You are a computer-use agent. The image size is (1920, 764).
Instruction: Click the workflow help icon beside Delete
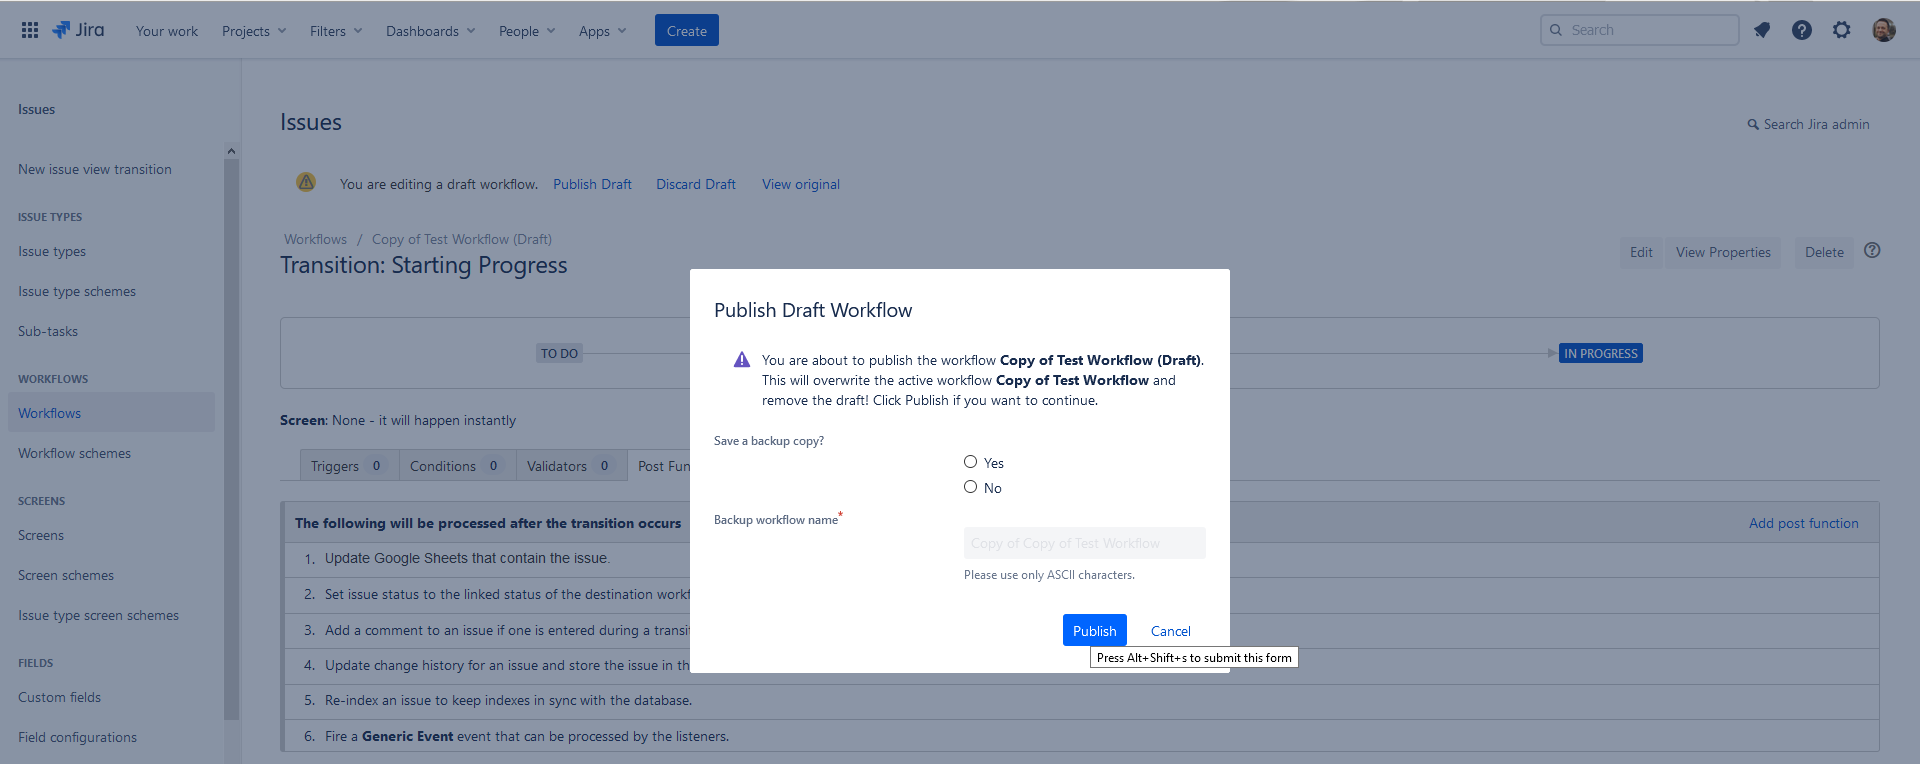[x=1872, y=251]
